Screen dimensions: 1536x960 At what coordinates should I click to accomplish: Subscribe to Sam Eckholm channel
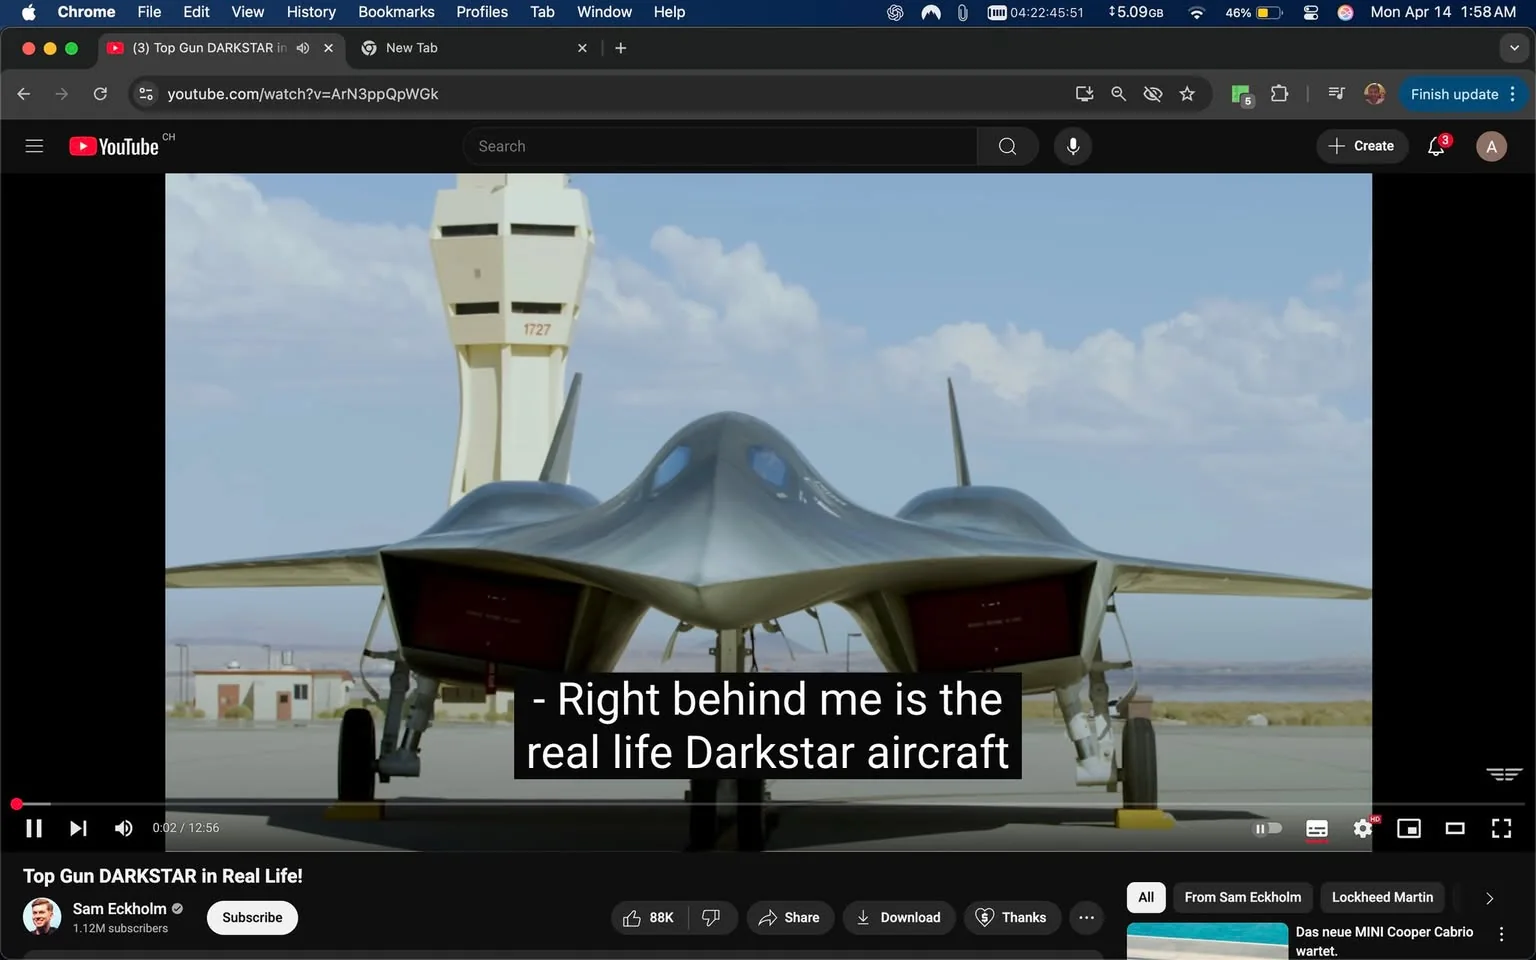point(252,918)
